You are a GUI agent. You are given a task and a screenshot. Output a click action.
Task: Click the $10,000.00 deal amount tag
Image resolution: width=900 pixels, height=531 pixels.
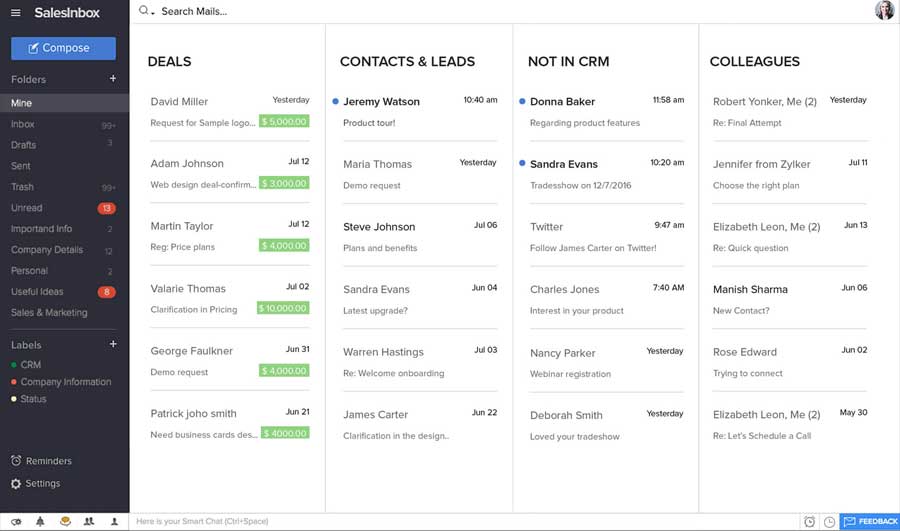283,309
